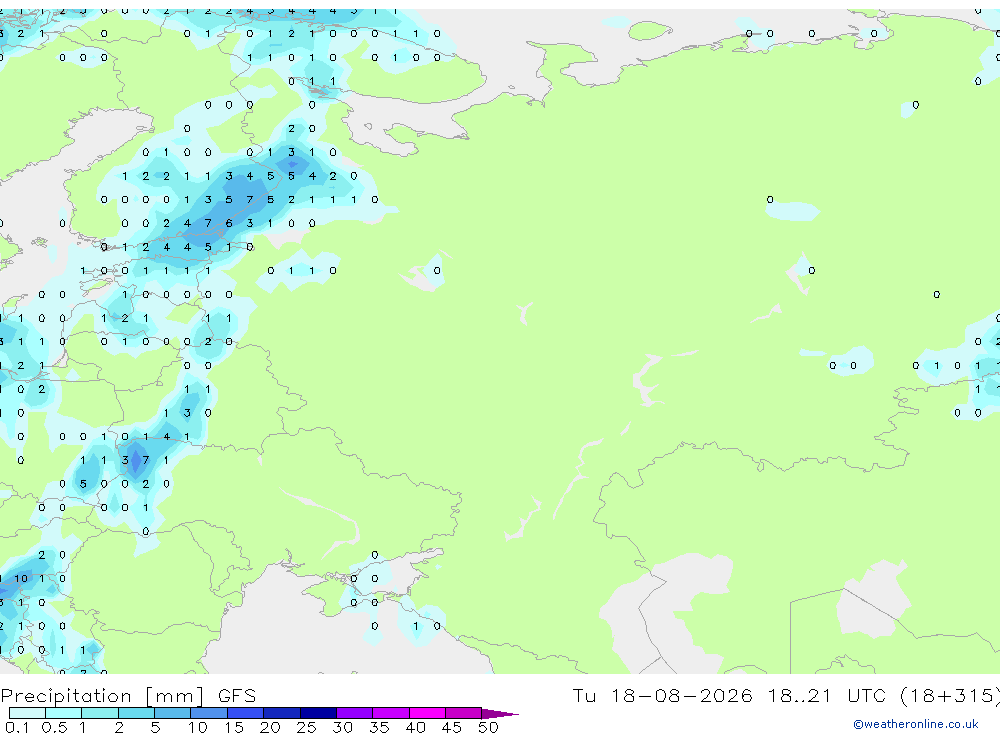Screen dimensions: 1000x733
Task: Click the 10 to 15 mm legend swatch
Action: pyautogui.click(x=209, y=713)
